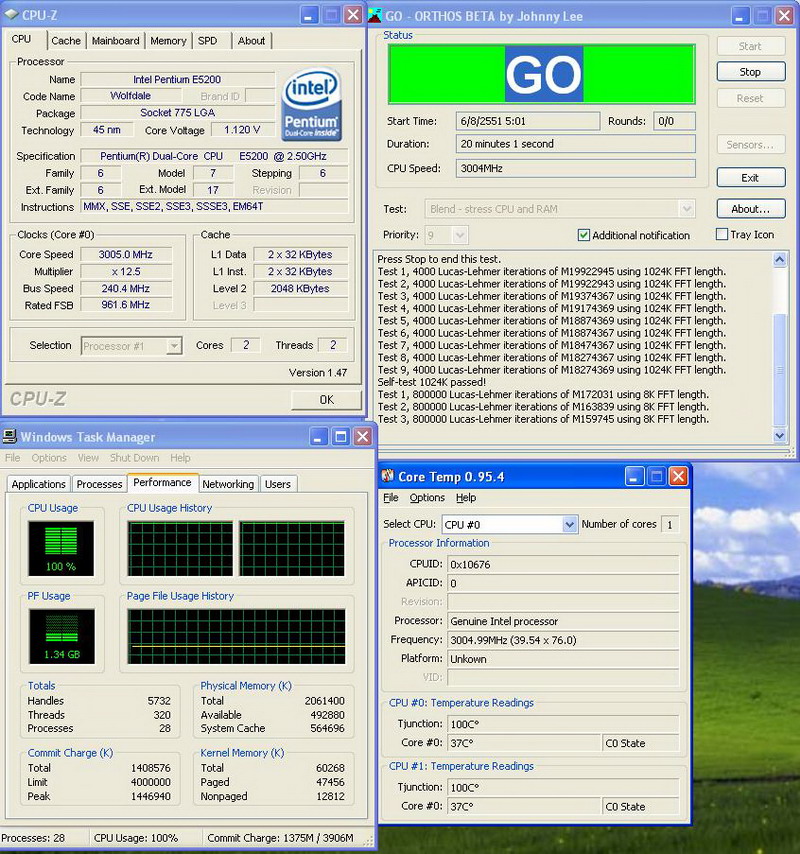Open the Networking tab in Task Manager
This screenshot has width=800, height=854.
pyautogui.click(x=228, y=484)
